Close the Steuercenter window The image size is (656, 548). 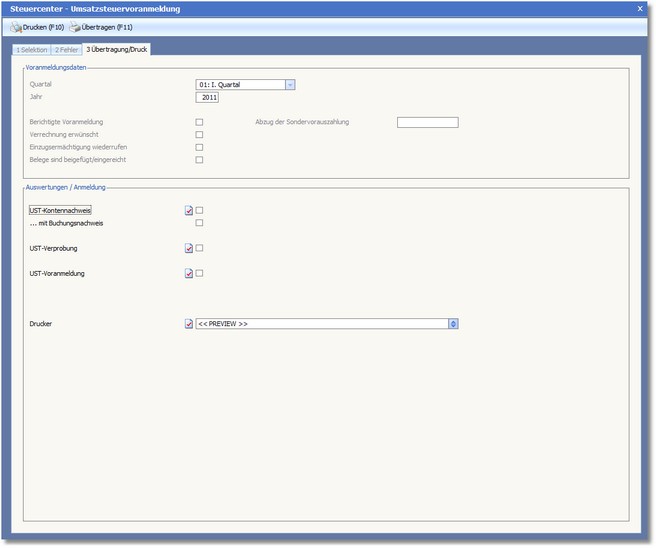[x=640, y=8]
